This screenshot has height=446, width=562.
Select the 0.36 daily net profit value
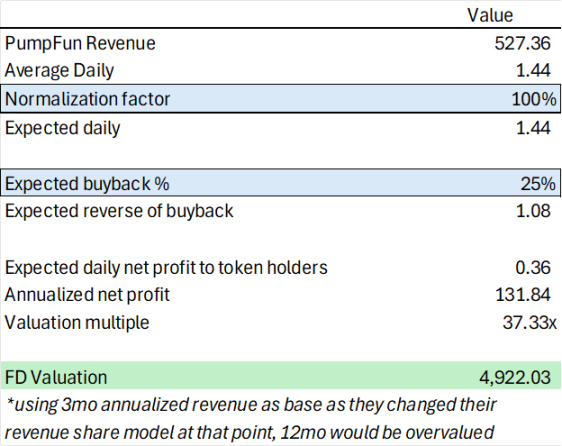coord(533,268)
